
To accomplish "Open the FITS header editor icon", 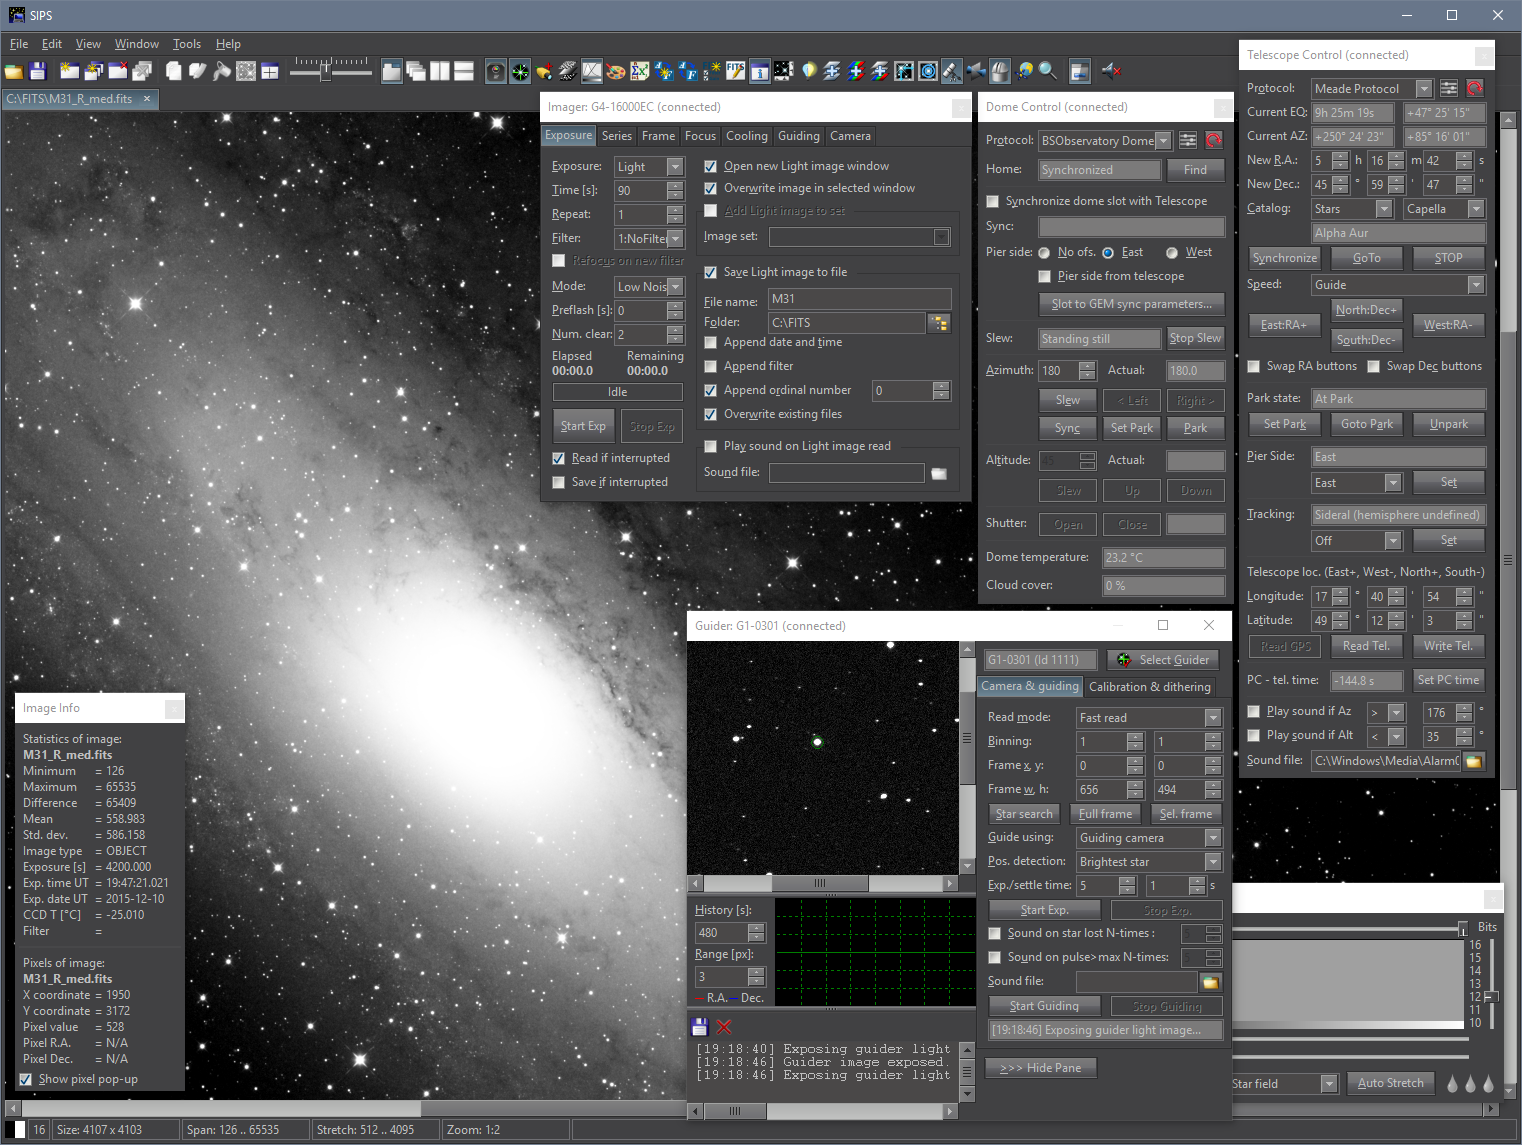I will [x=735, y=71].
